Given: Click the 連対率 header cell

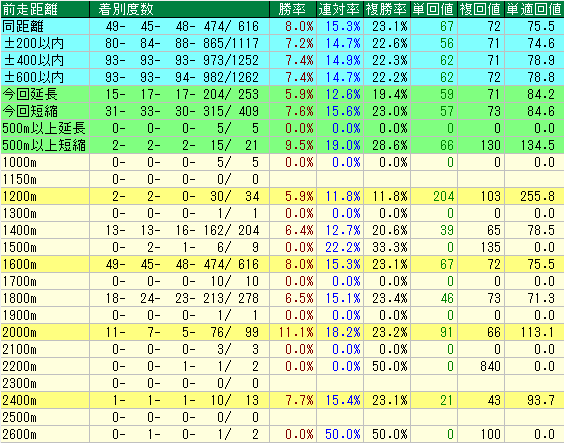Looking at the screenshot, I should [x=340, y=9].
